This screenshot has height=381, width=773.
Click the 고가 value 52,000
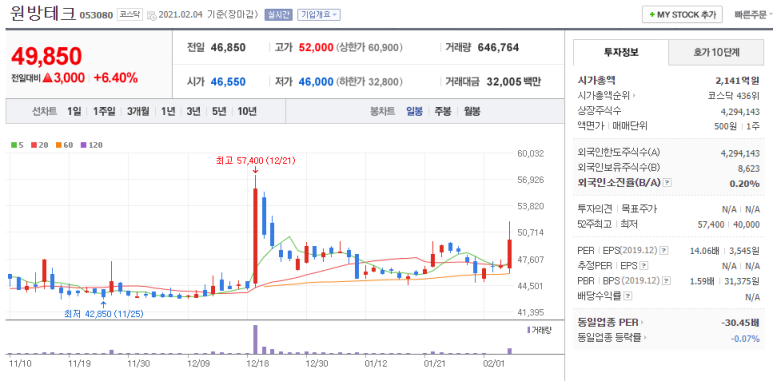pos(316,48)
